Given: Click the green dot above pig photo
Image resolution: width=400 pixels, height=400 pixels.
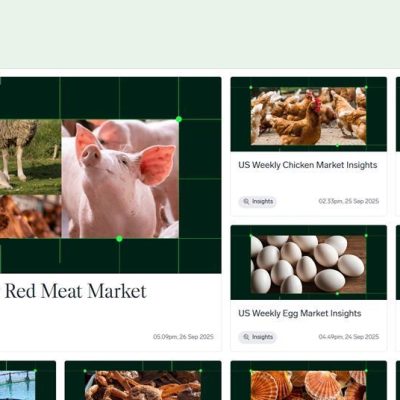Looking at the screenshot, I should (x=179, y=119).
